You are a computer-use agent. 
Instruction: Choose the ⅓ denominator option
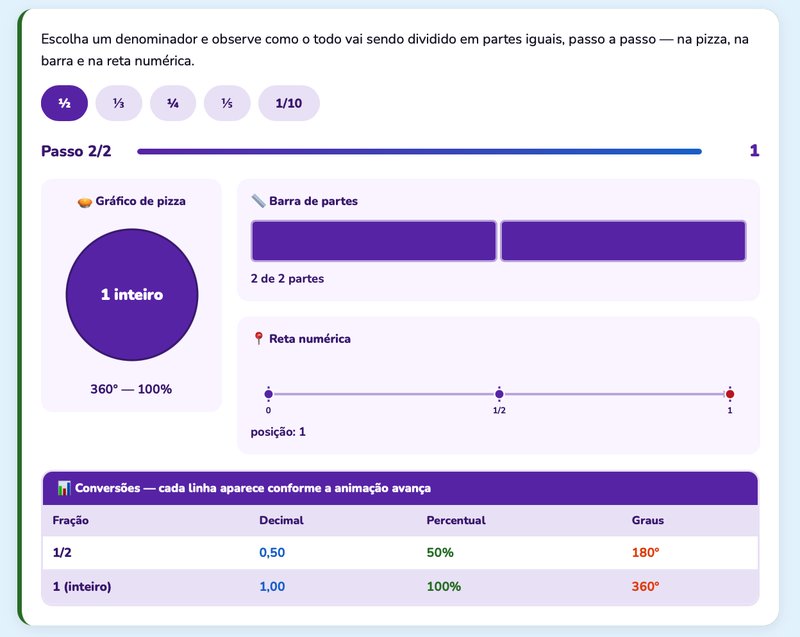[119, 103]
